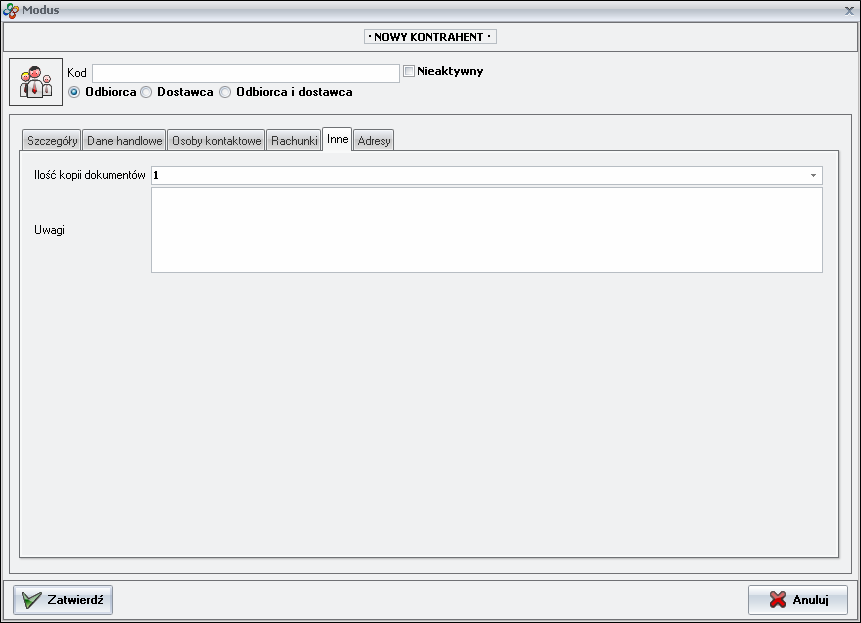861x623 pixels.
Task: Focus the Kod input field
Action: click(x=246, y=73)
